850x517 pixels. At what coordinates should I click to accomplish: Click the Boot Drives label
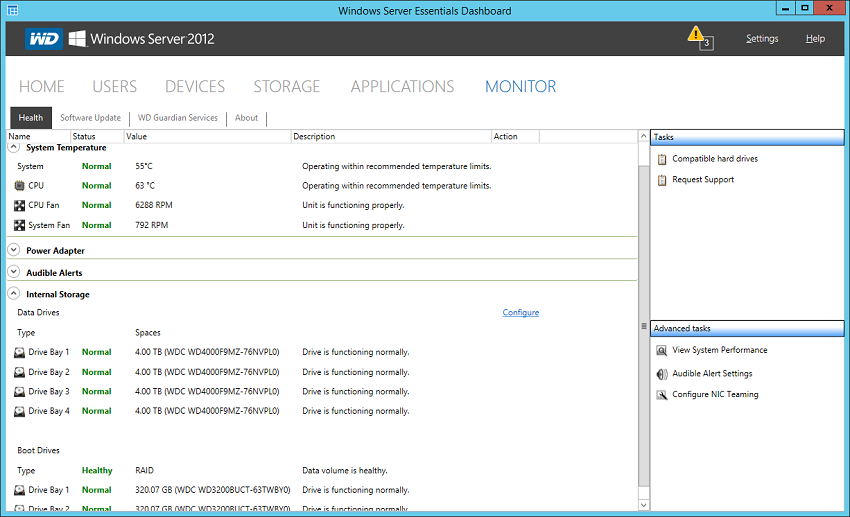[38, 450]
